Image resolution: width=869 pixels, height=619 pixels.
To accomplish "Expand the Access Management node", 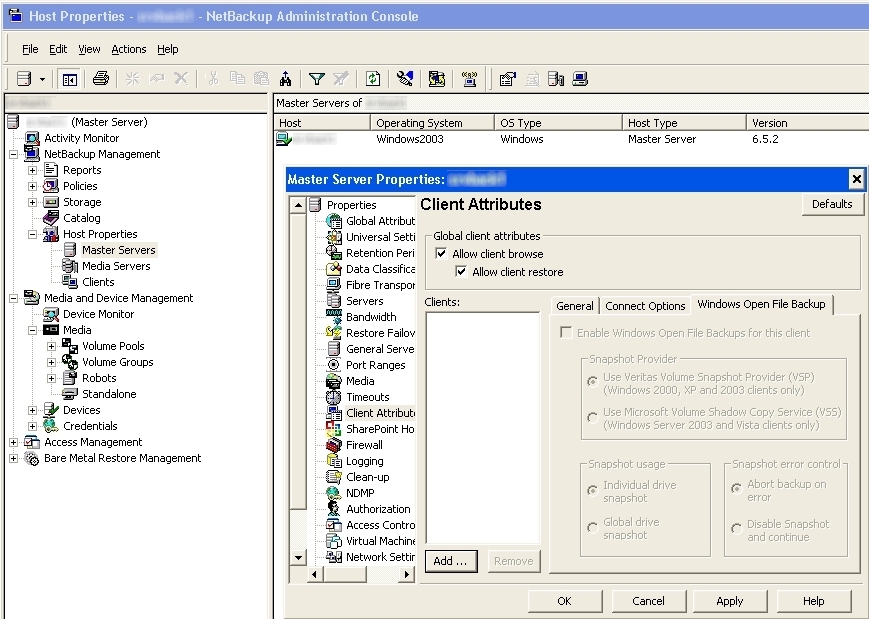I will [13, 442].
